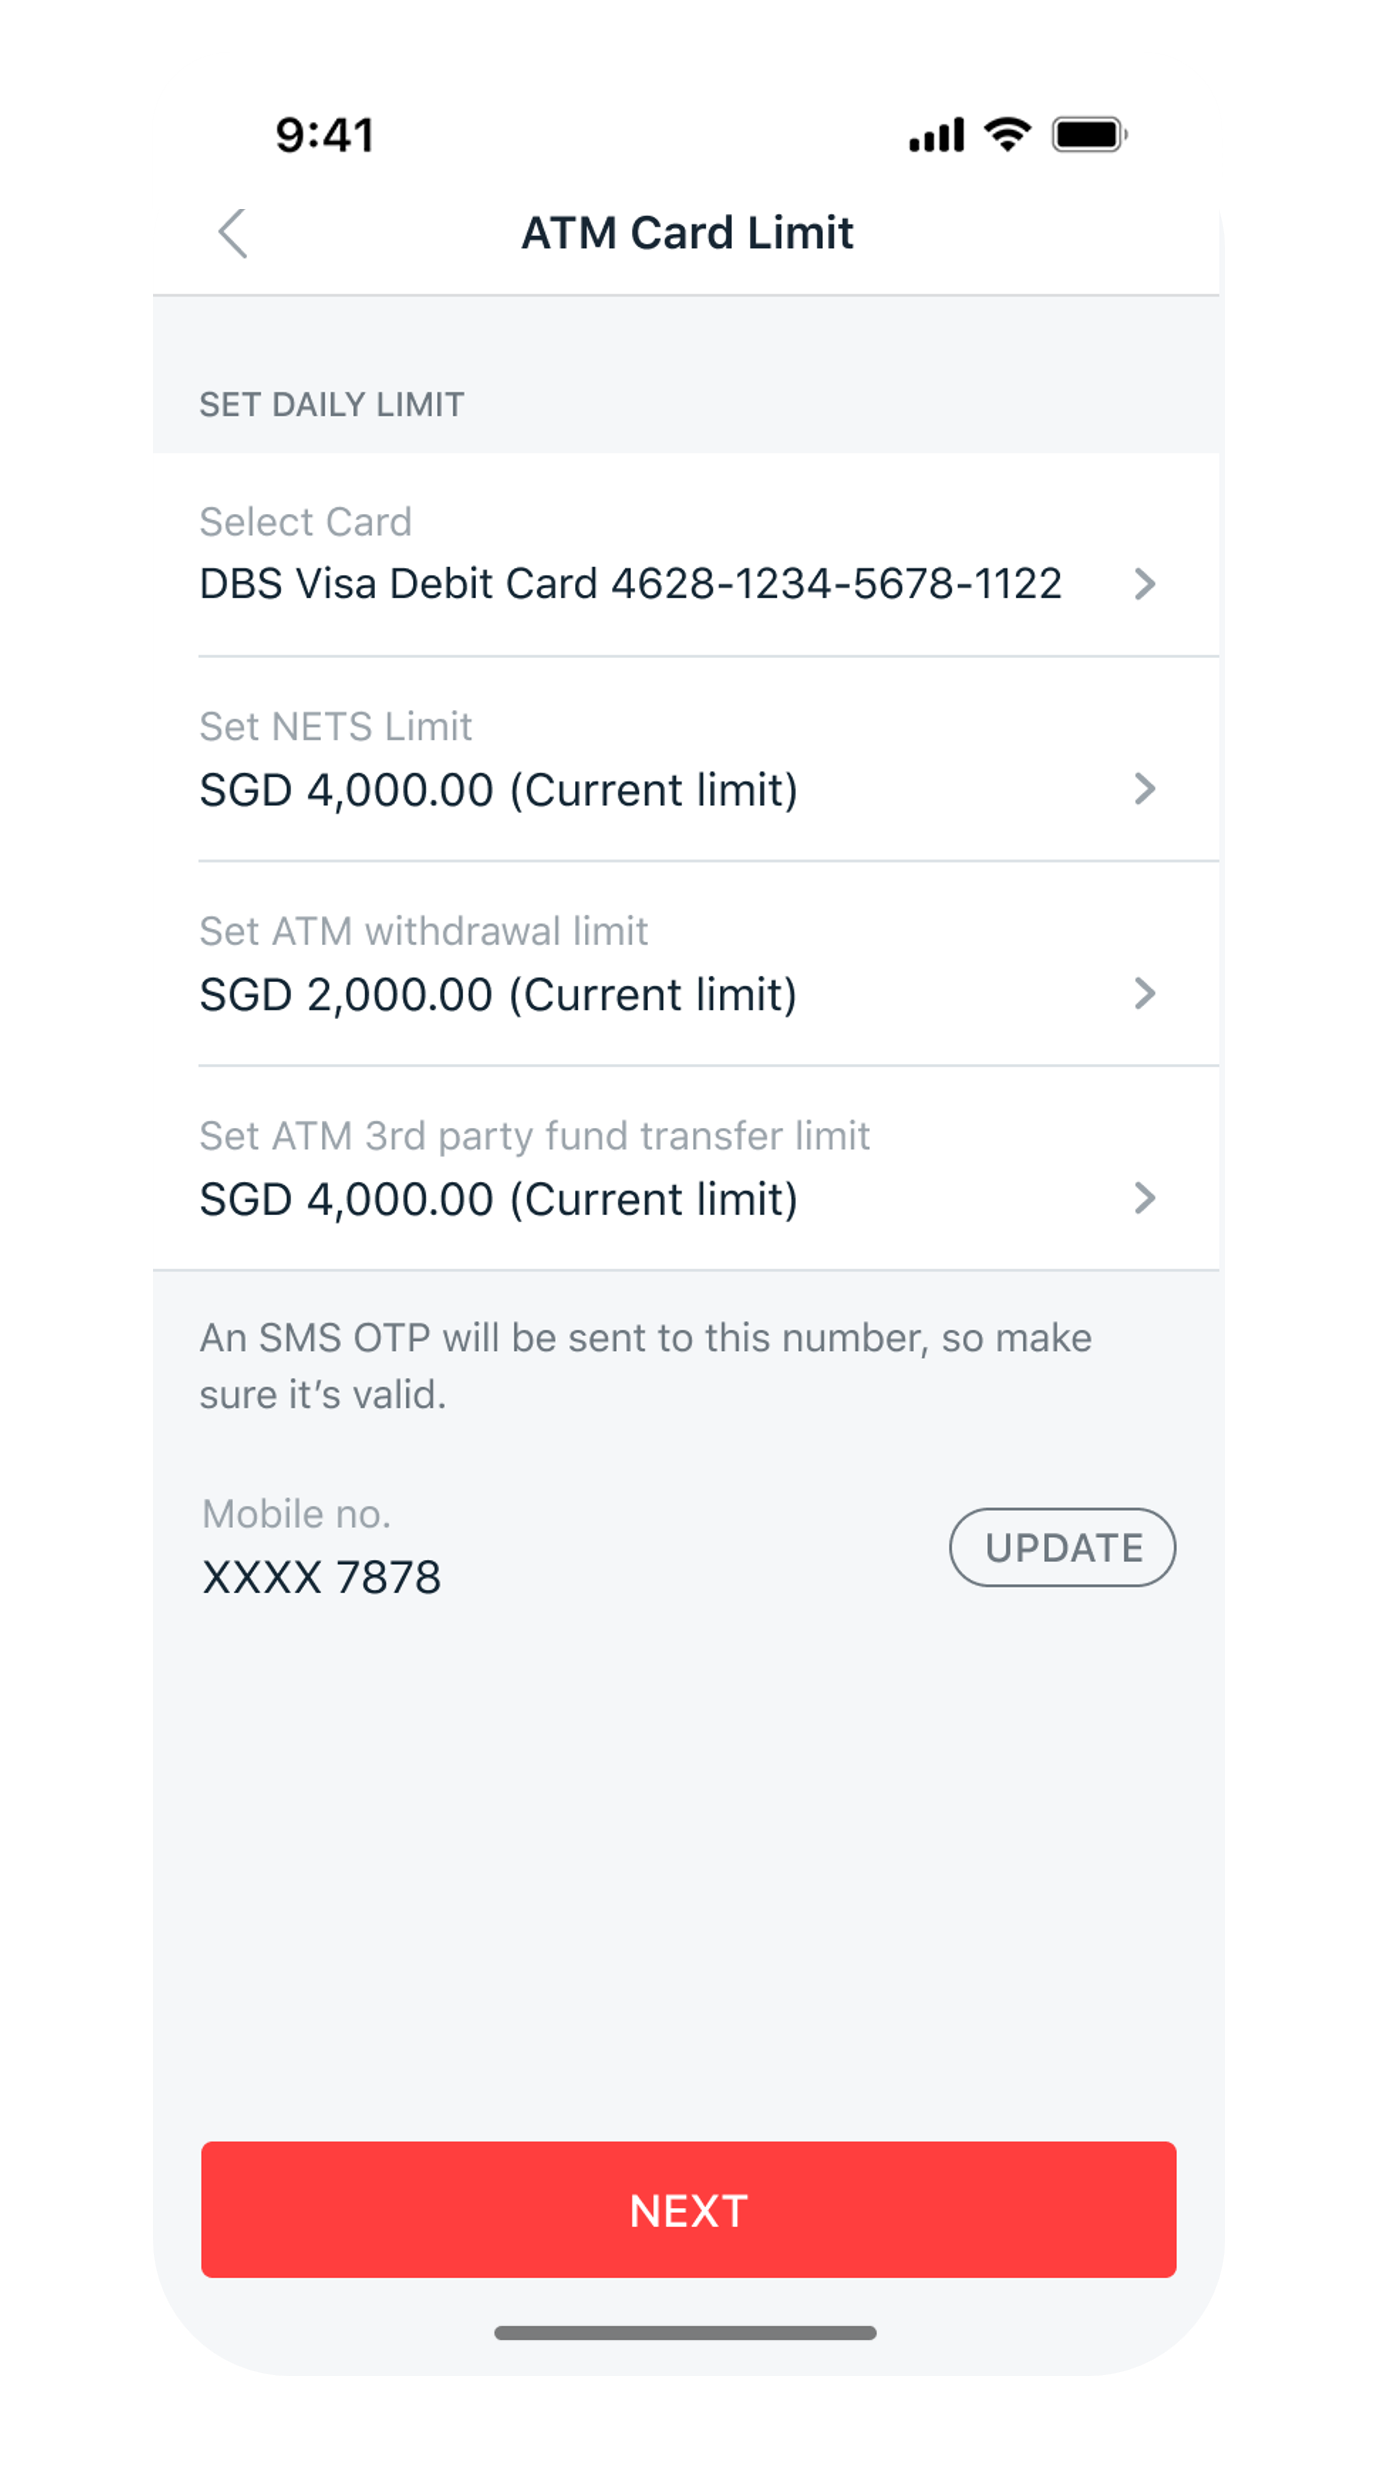Image resolution: width=1374 pixels, height=2475 pixels.
Task: Go back using the header arrow
Action: pos(233,234)
